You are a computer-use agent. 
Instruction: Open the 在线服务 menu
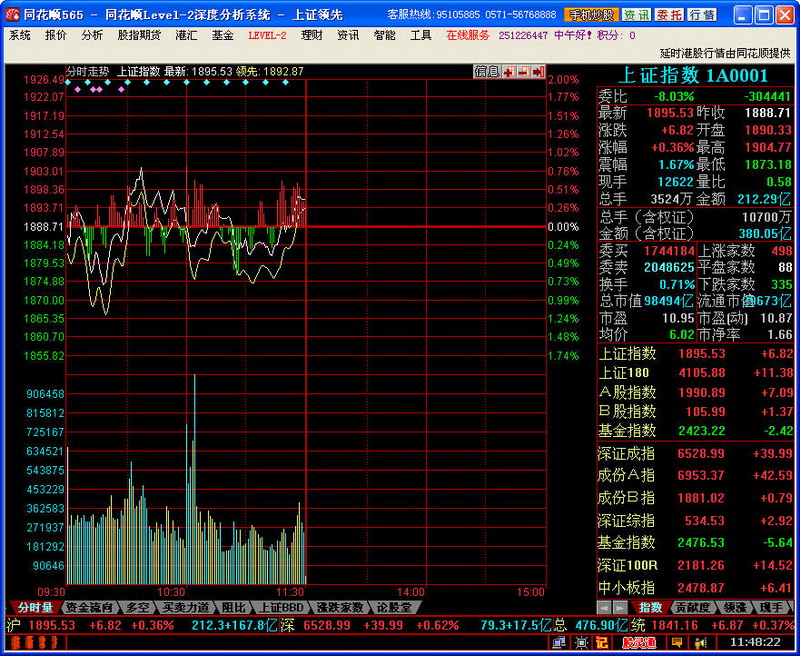468,35
